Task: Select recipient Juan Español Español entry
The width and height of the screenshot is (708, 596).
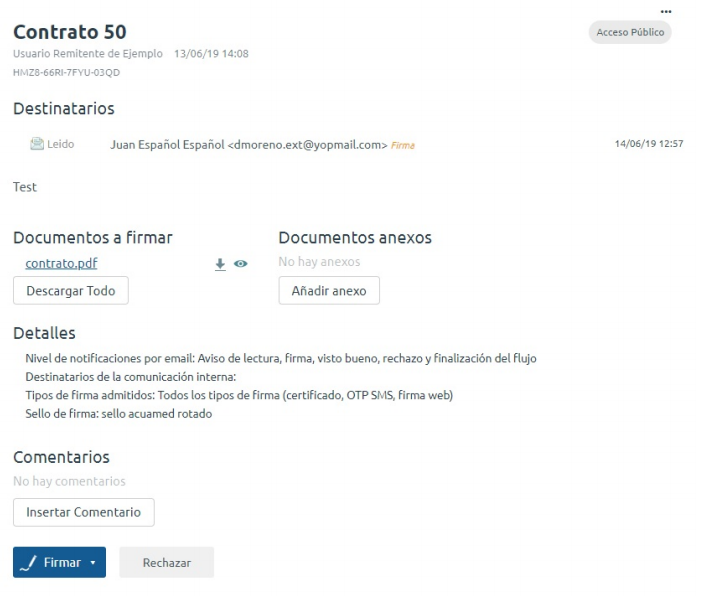Action: coord(249,145)
